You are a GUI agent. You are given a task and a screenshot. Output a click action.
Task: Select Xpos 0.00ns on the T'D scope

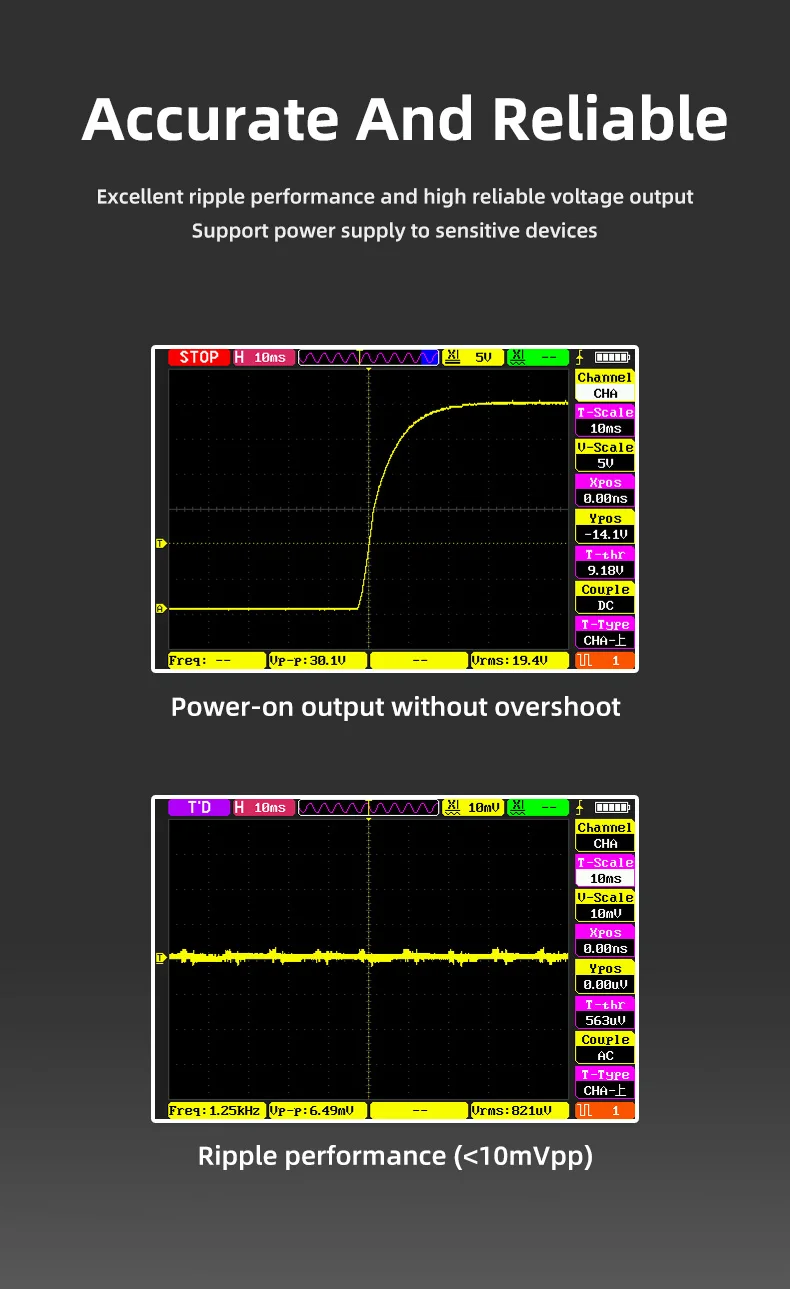pos(605,941)
